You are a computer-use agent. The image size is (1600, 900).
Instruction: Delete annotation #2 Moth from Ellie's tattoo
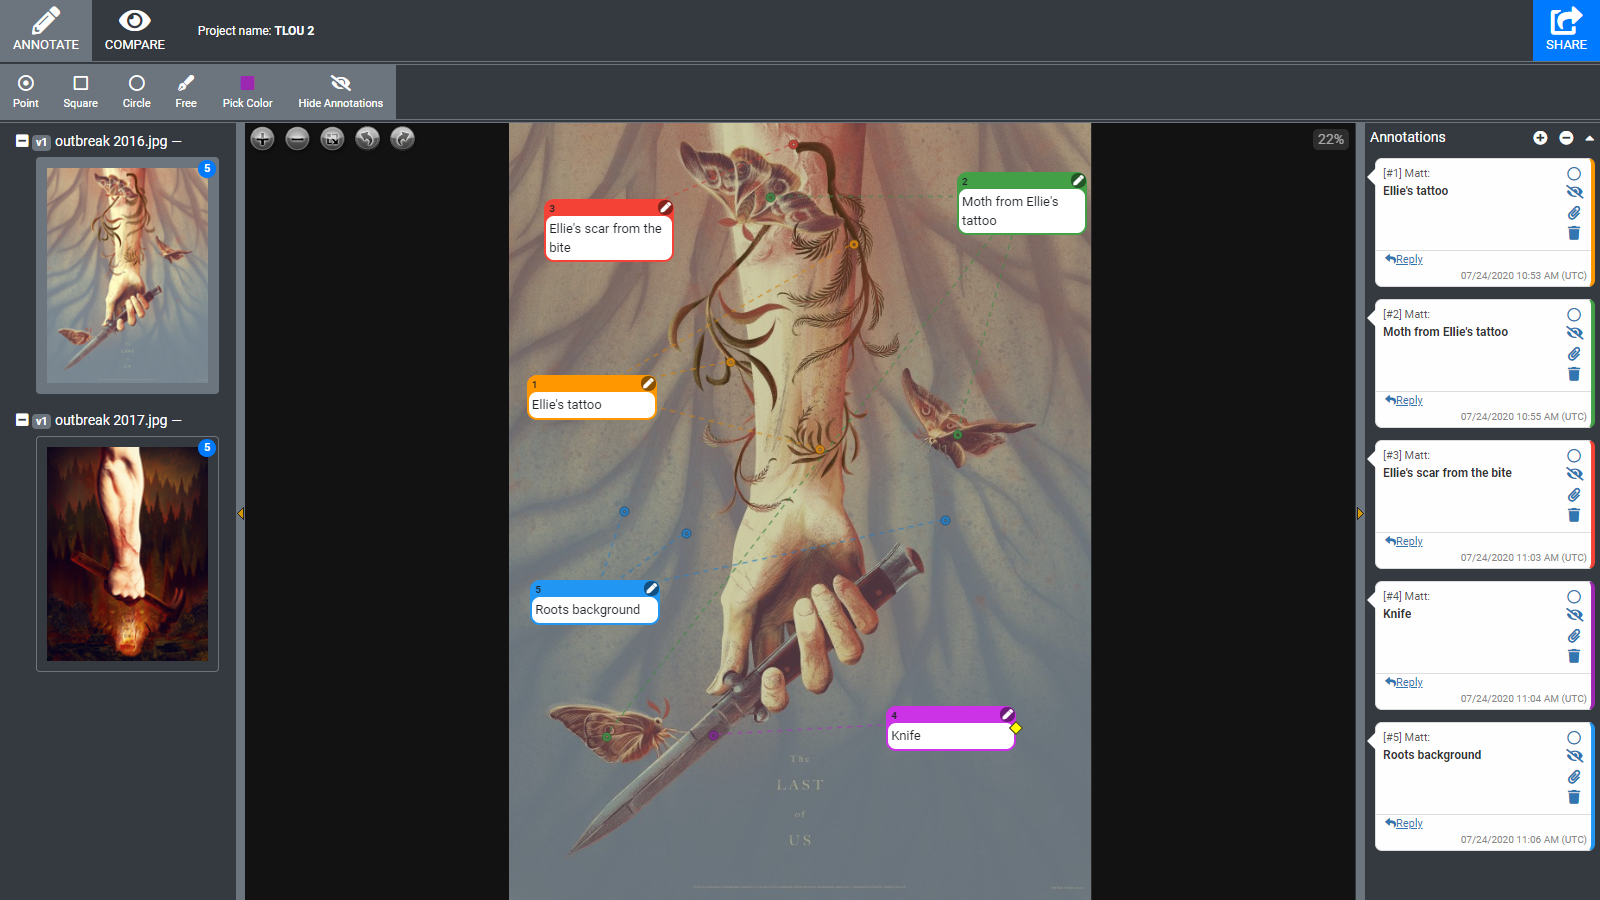coord(1574,374)
